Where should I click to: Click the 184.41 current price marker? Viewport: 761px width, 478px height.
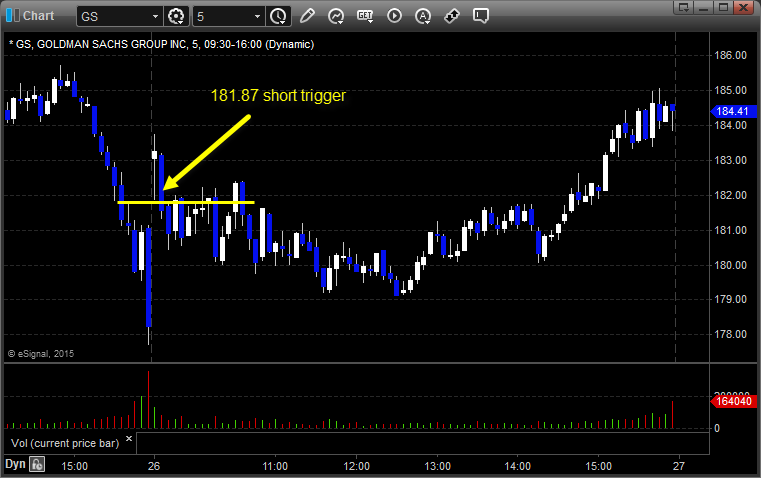point(733,111)
